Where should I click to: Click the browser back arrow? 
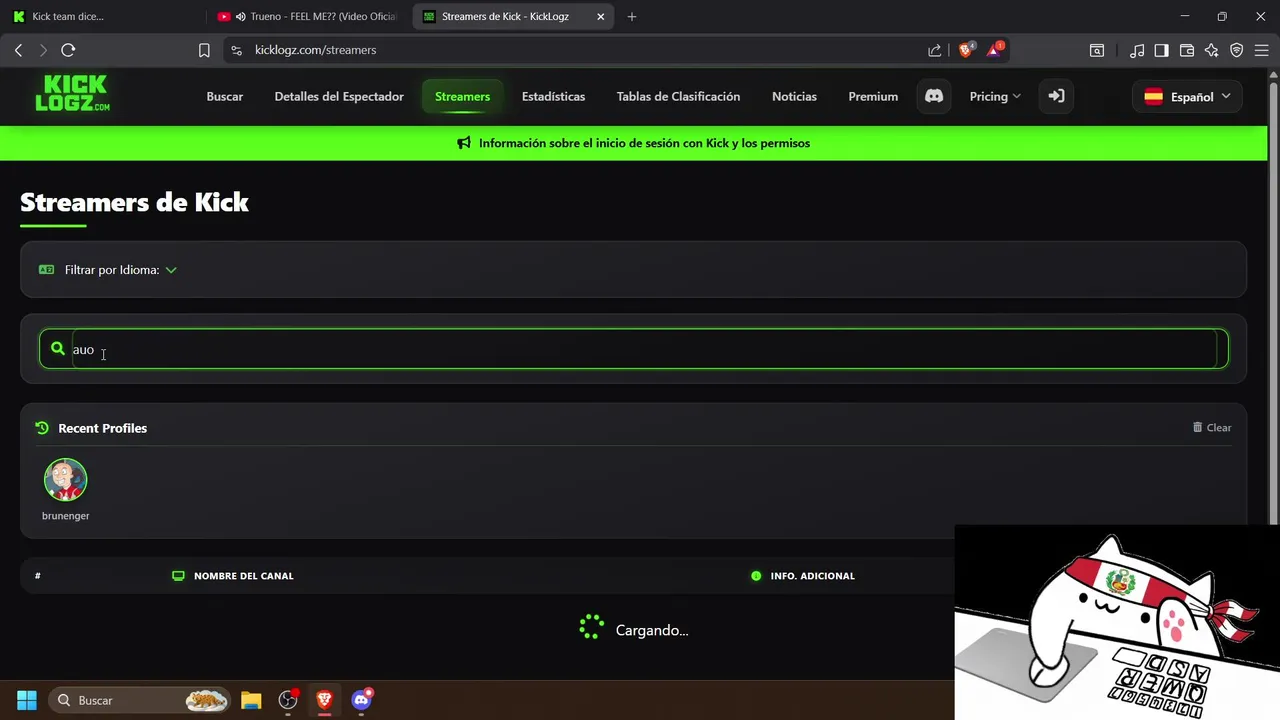[18, 50]
